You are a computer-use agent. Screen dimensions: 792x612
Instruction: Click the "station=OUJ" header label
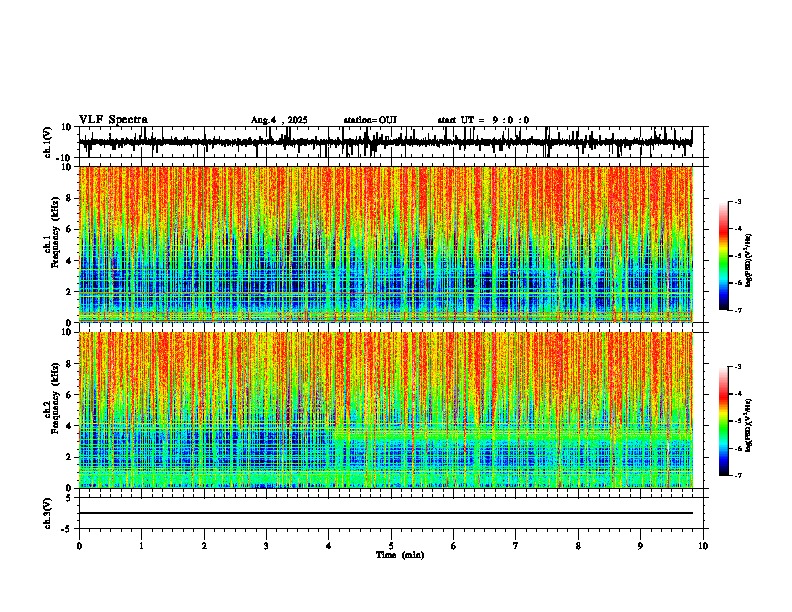(370, 120)
